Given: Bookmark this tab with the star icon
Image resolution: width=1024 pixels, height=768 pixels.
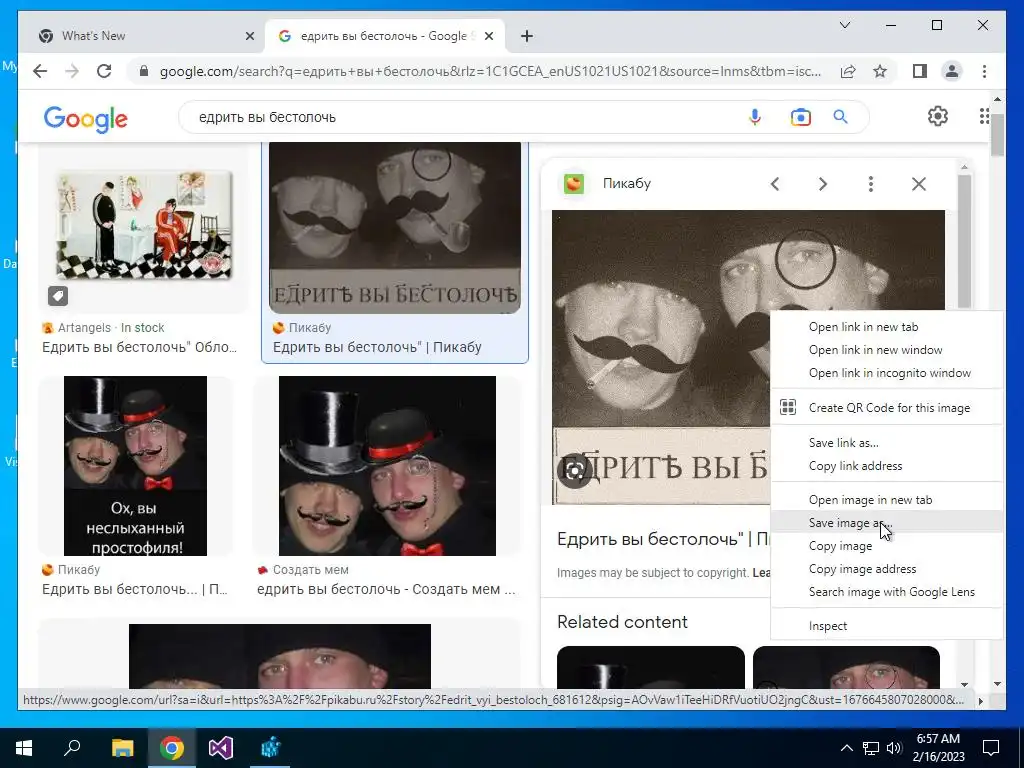Looking at the screenshot, I should 880,71.
